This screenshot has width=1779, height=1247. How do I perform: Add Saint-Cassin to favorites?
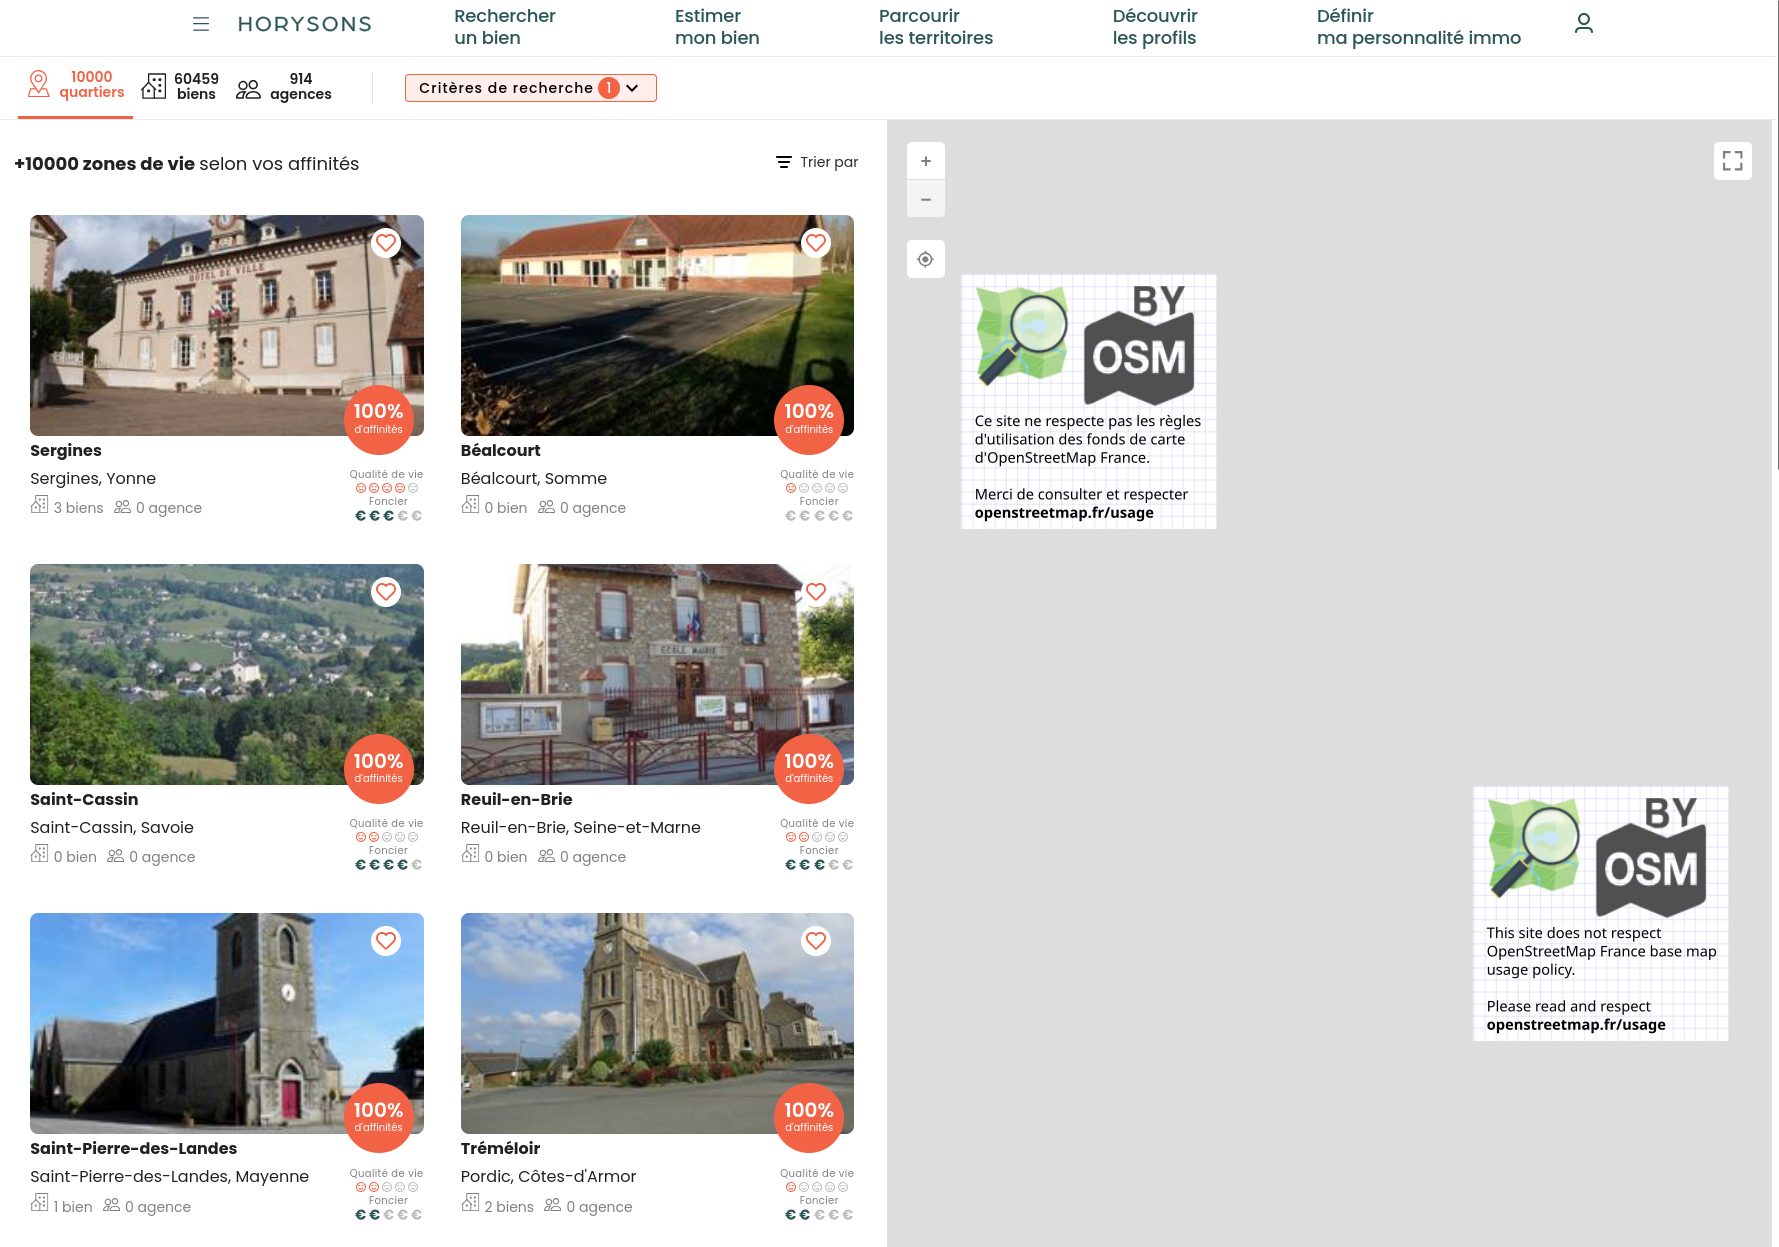(385, 592)
